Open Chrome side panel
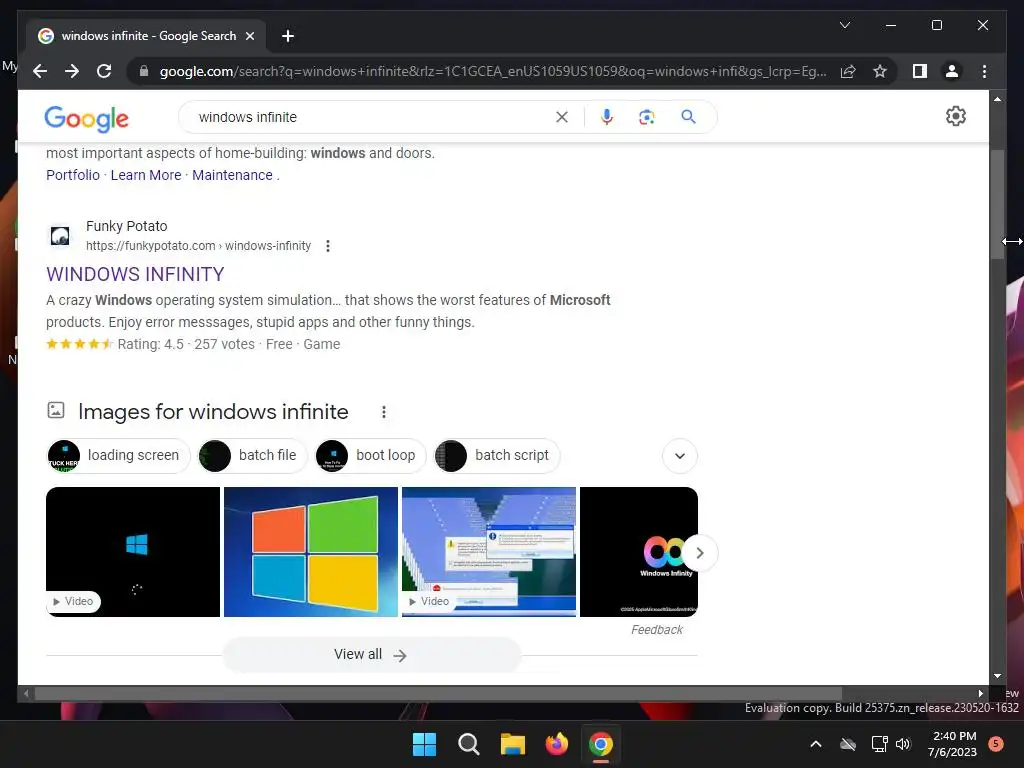This screenshot has width=1024, height=768. (x=920, y=71)
